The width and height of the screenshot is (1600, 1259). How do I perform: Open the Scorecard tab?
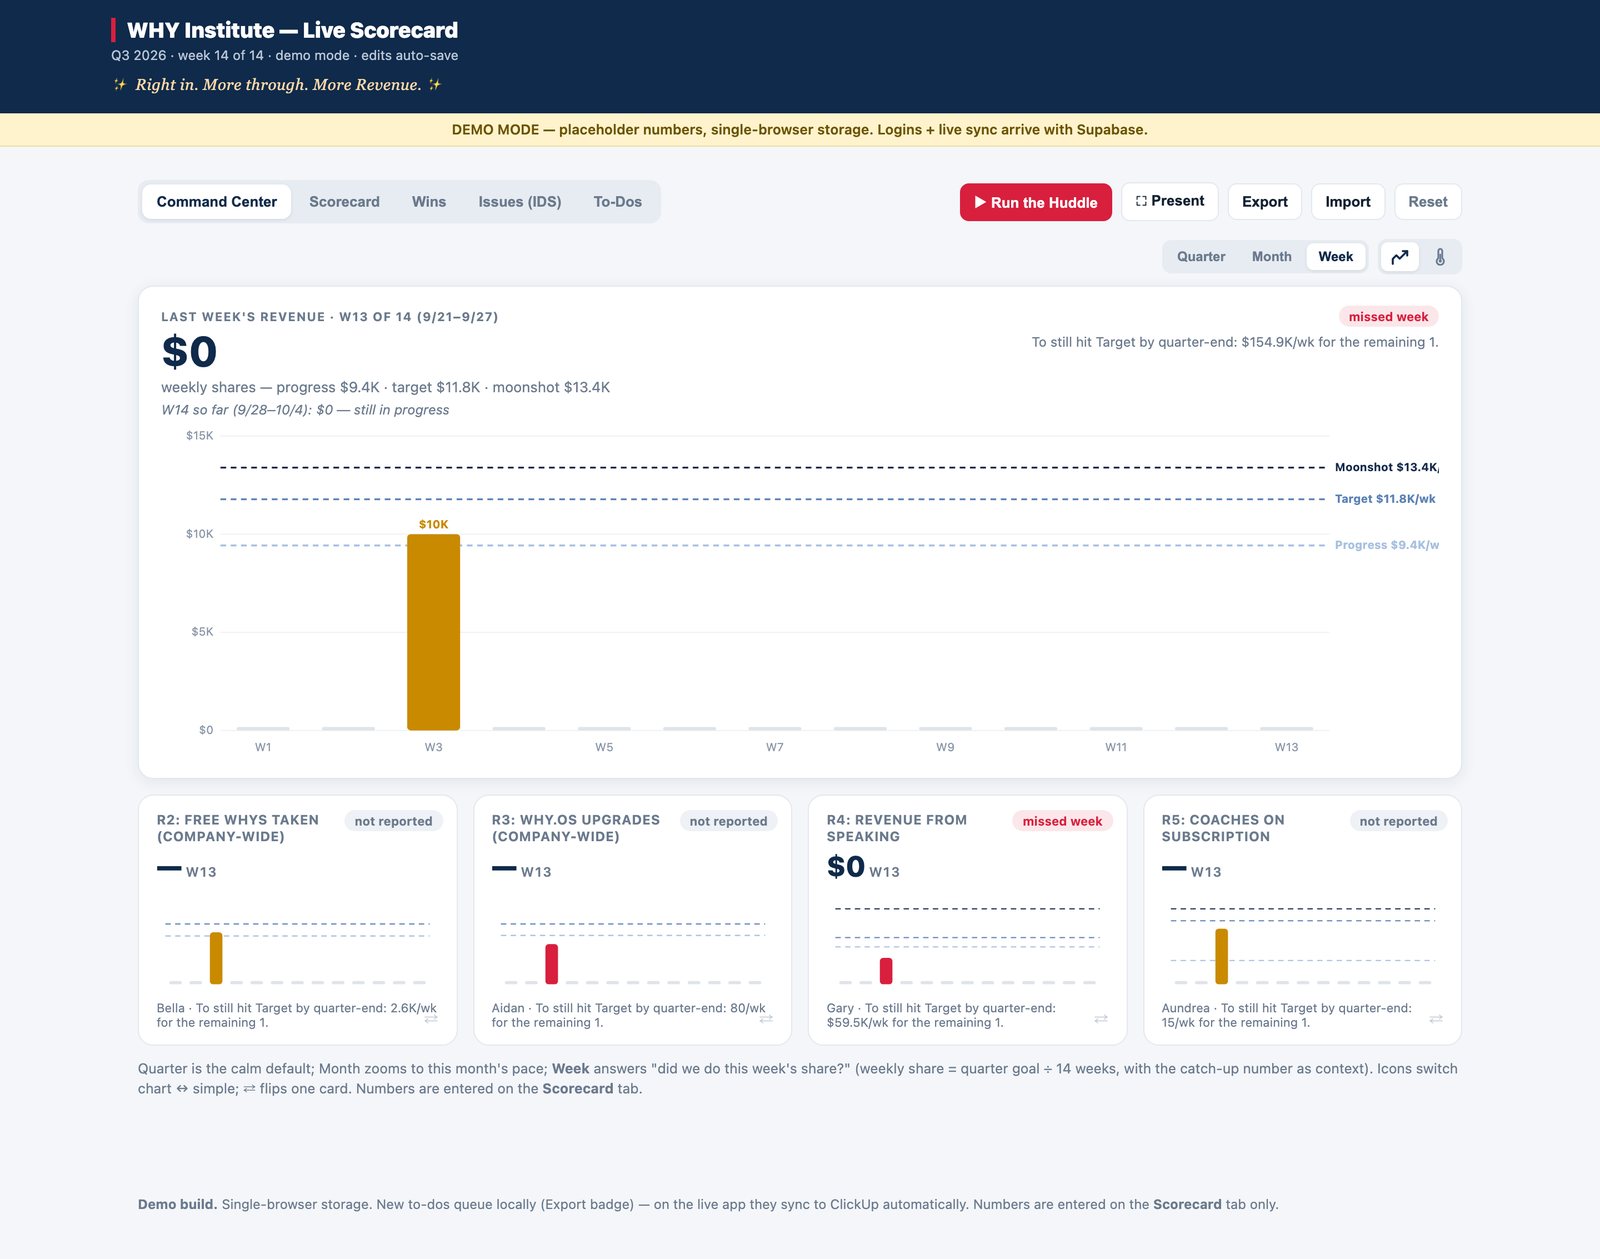344,202
